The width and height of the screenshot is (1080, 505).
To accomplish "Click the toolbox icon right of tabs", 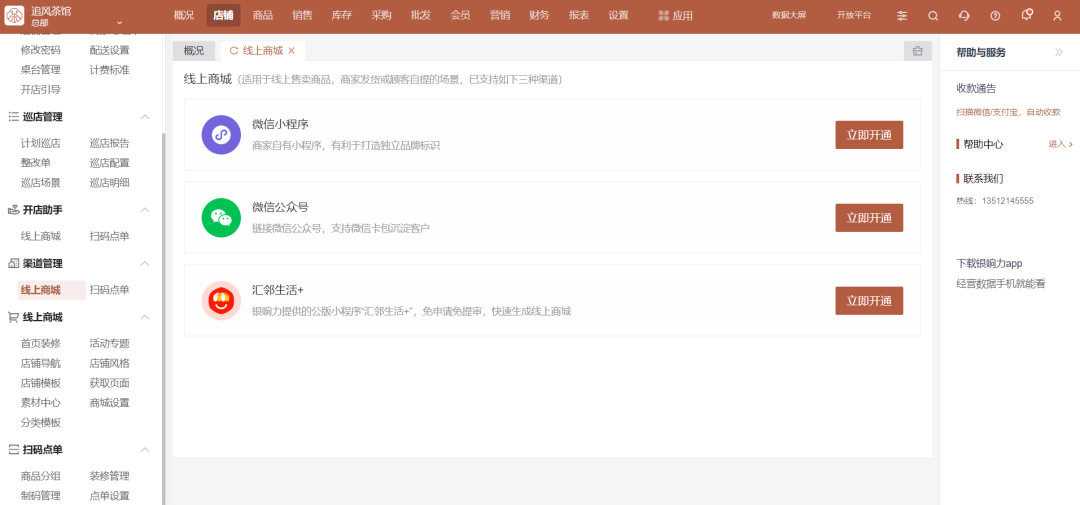I will 916,51.
